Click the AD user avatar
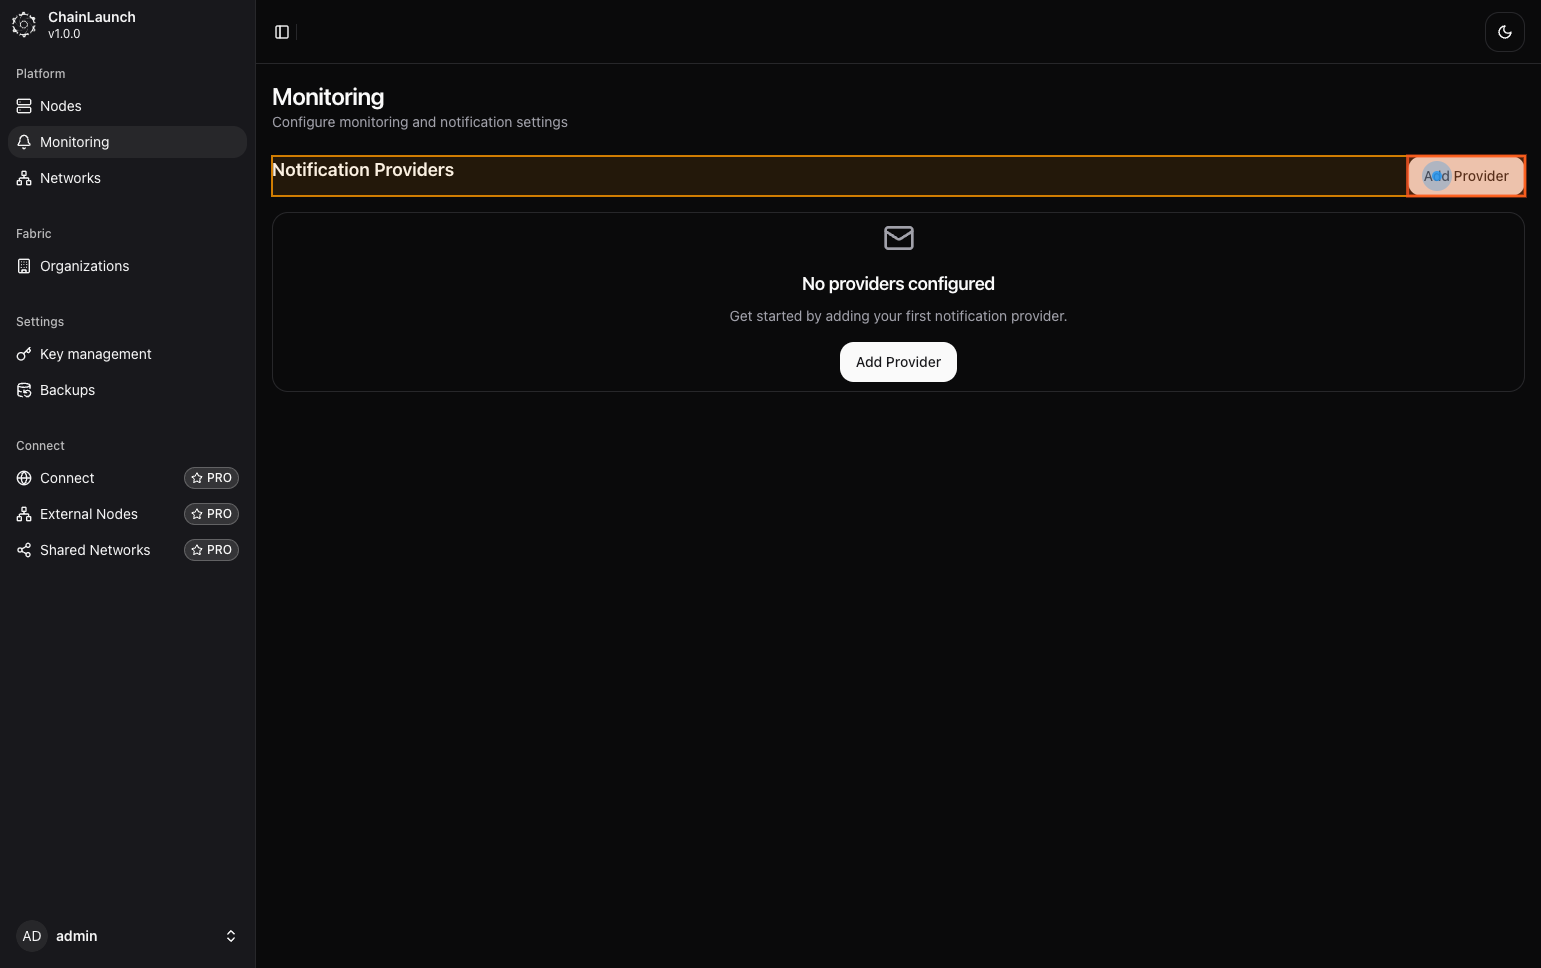Screen dimensions: 1541x968 click(32, 936)
